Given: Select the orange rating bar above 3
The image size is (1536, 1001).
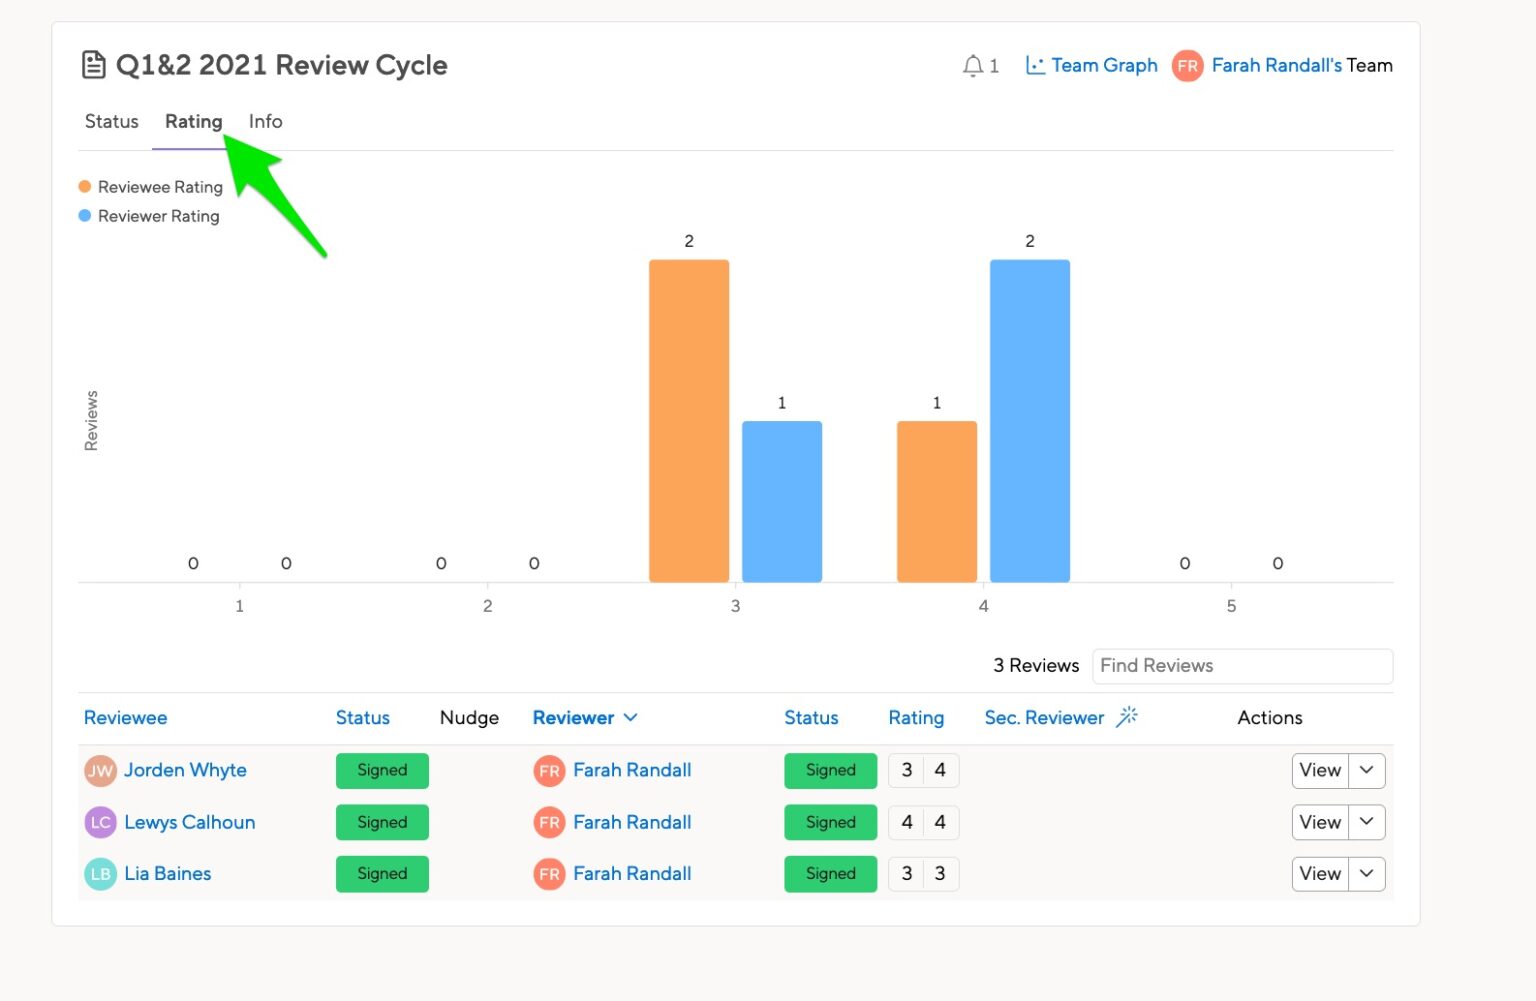Looking at the screenshot, I should [x=689, y=420].
